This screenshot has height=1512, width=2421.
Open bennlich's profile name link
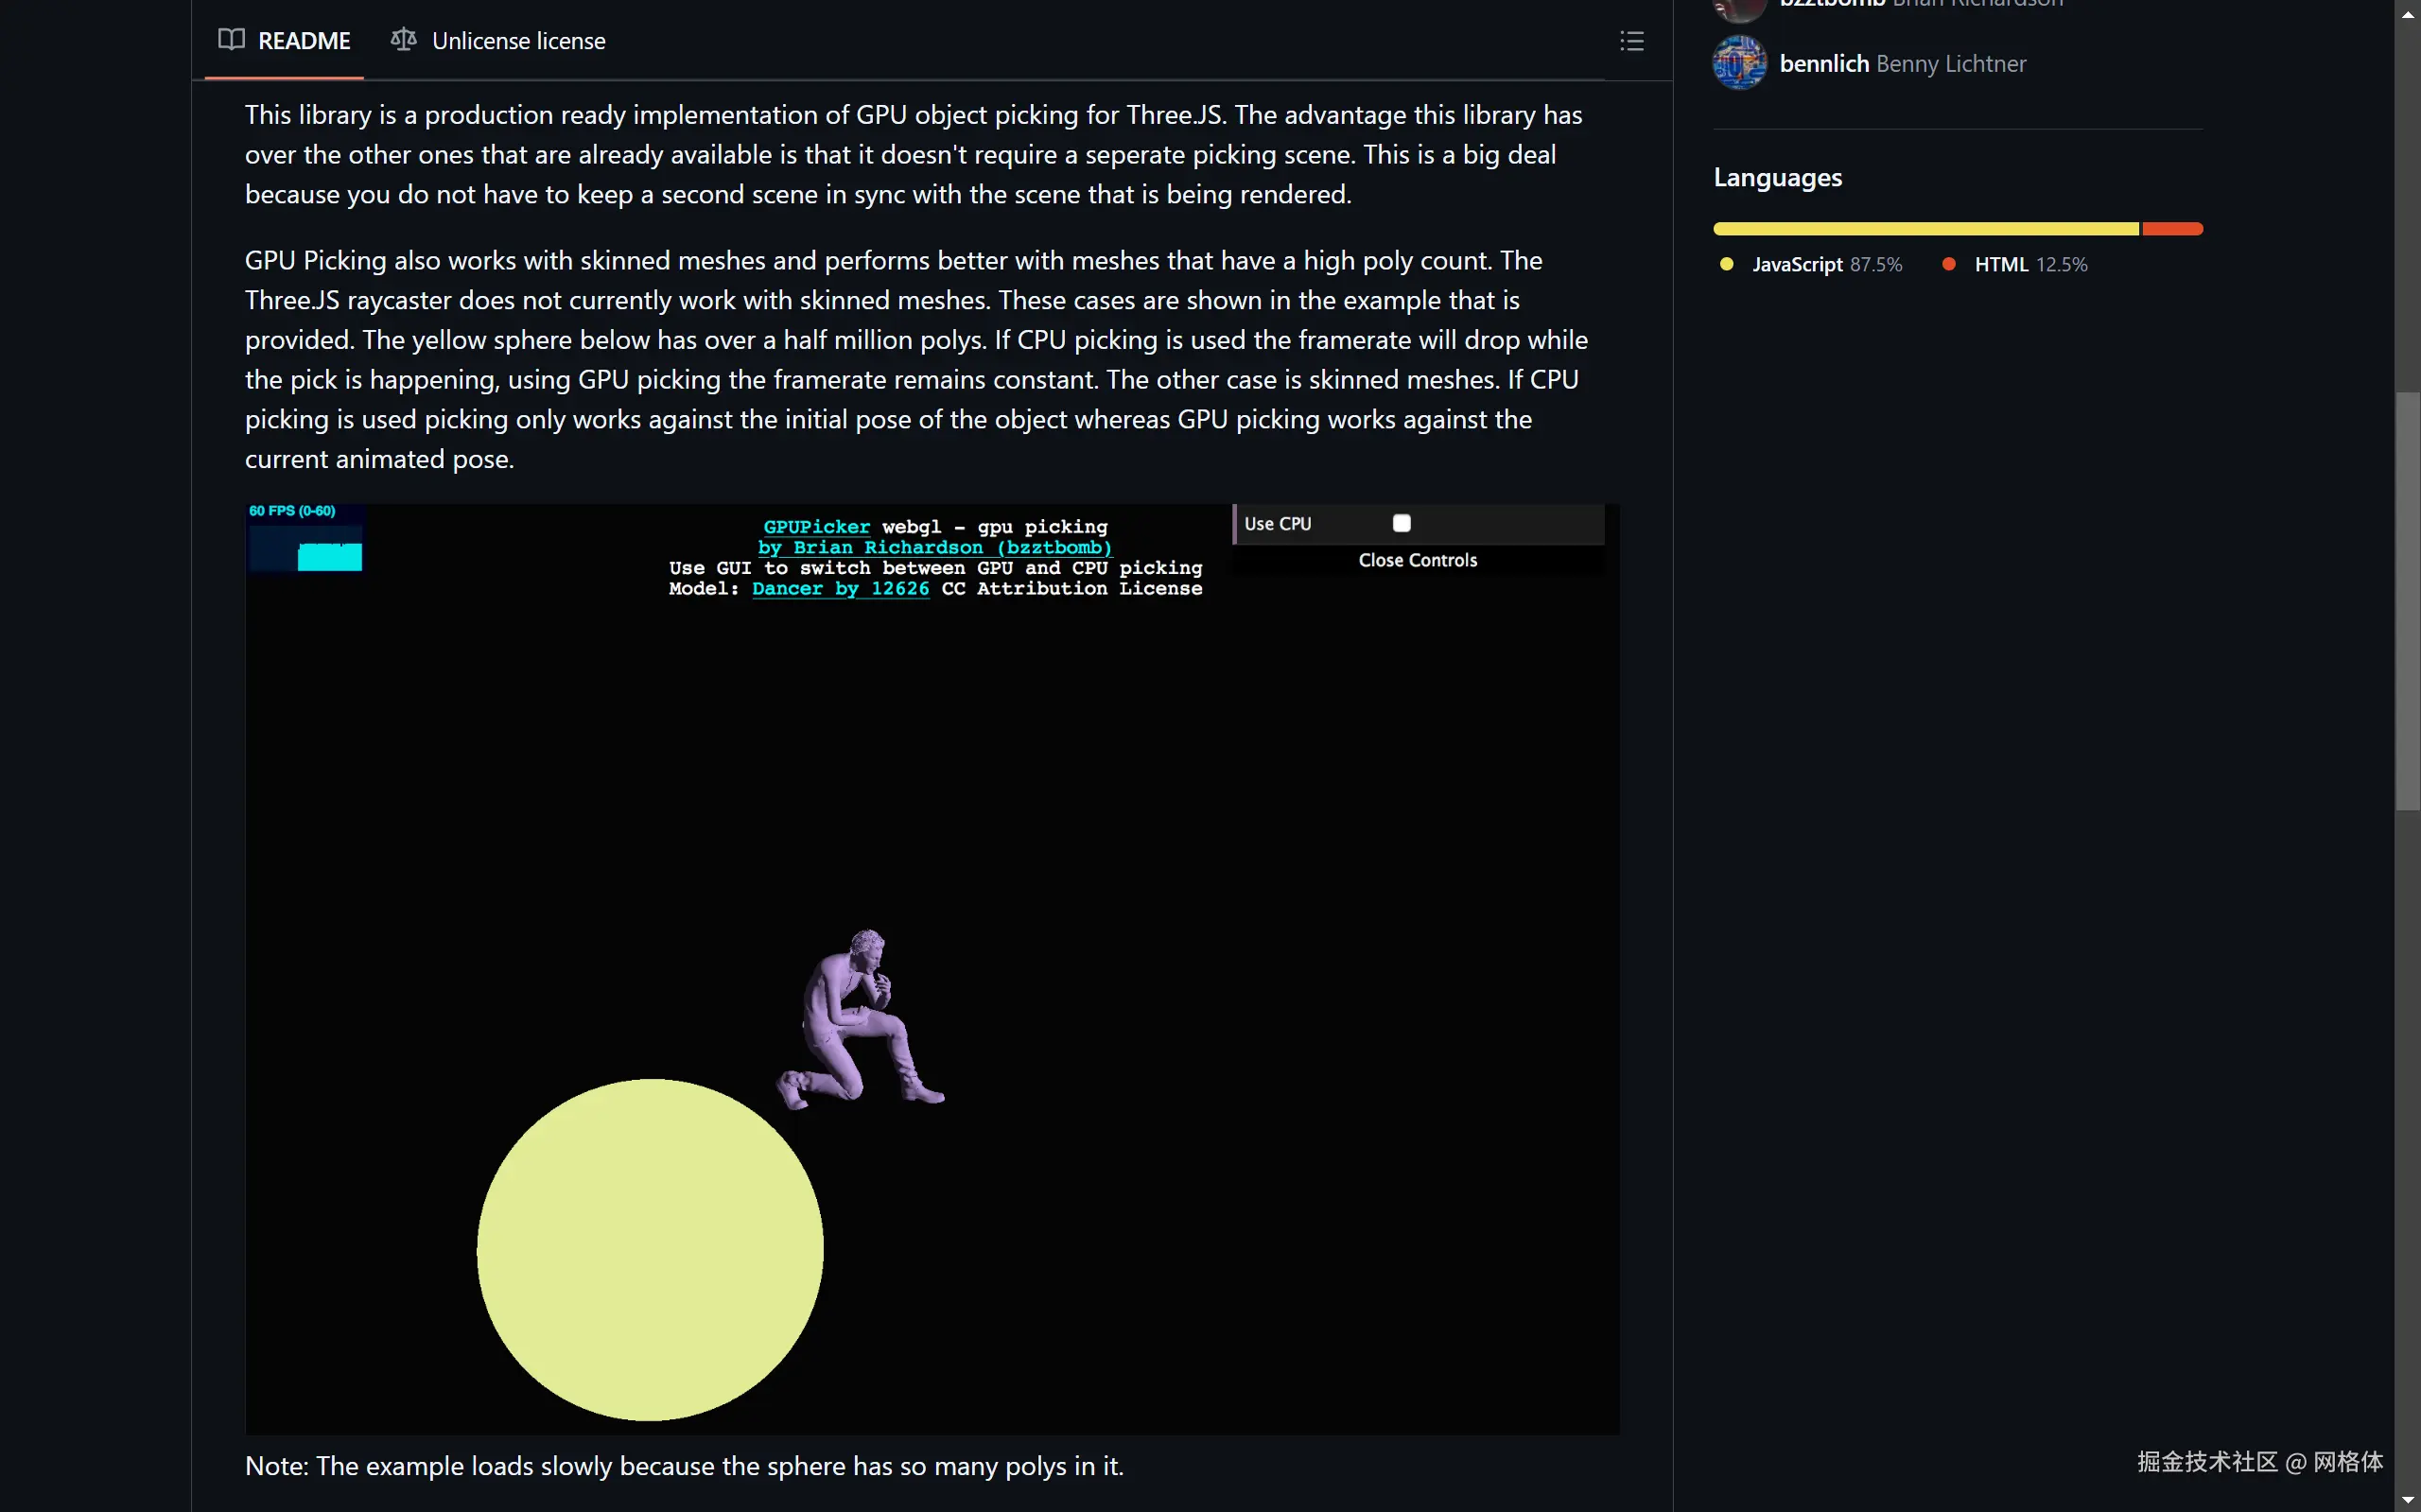coord(1824,62)
